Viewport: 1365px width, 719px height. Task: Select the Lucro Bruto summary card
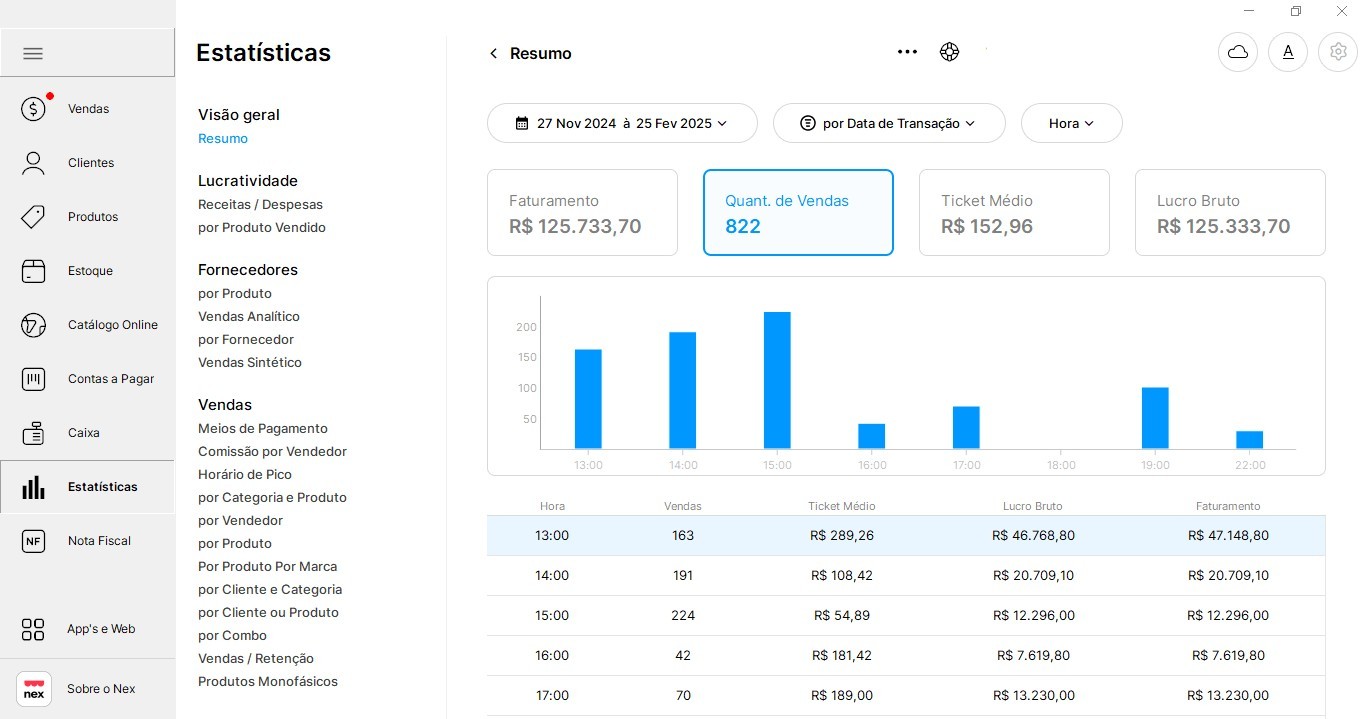coord(1230,212)
